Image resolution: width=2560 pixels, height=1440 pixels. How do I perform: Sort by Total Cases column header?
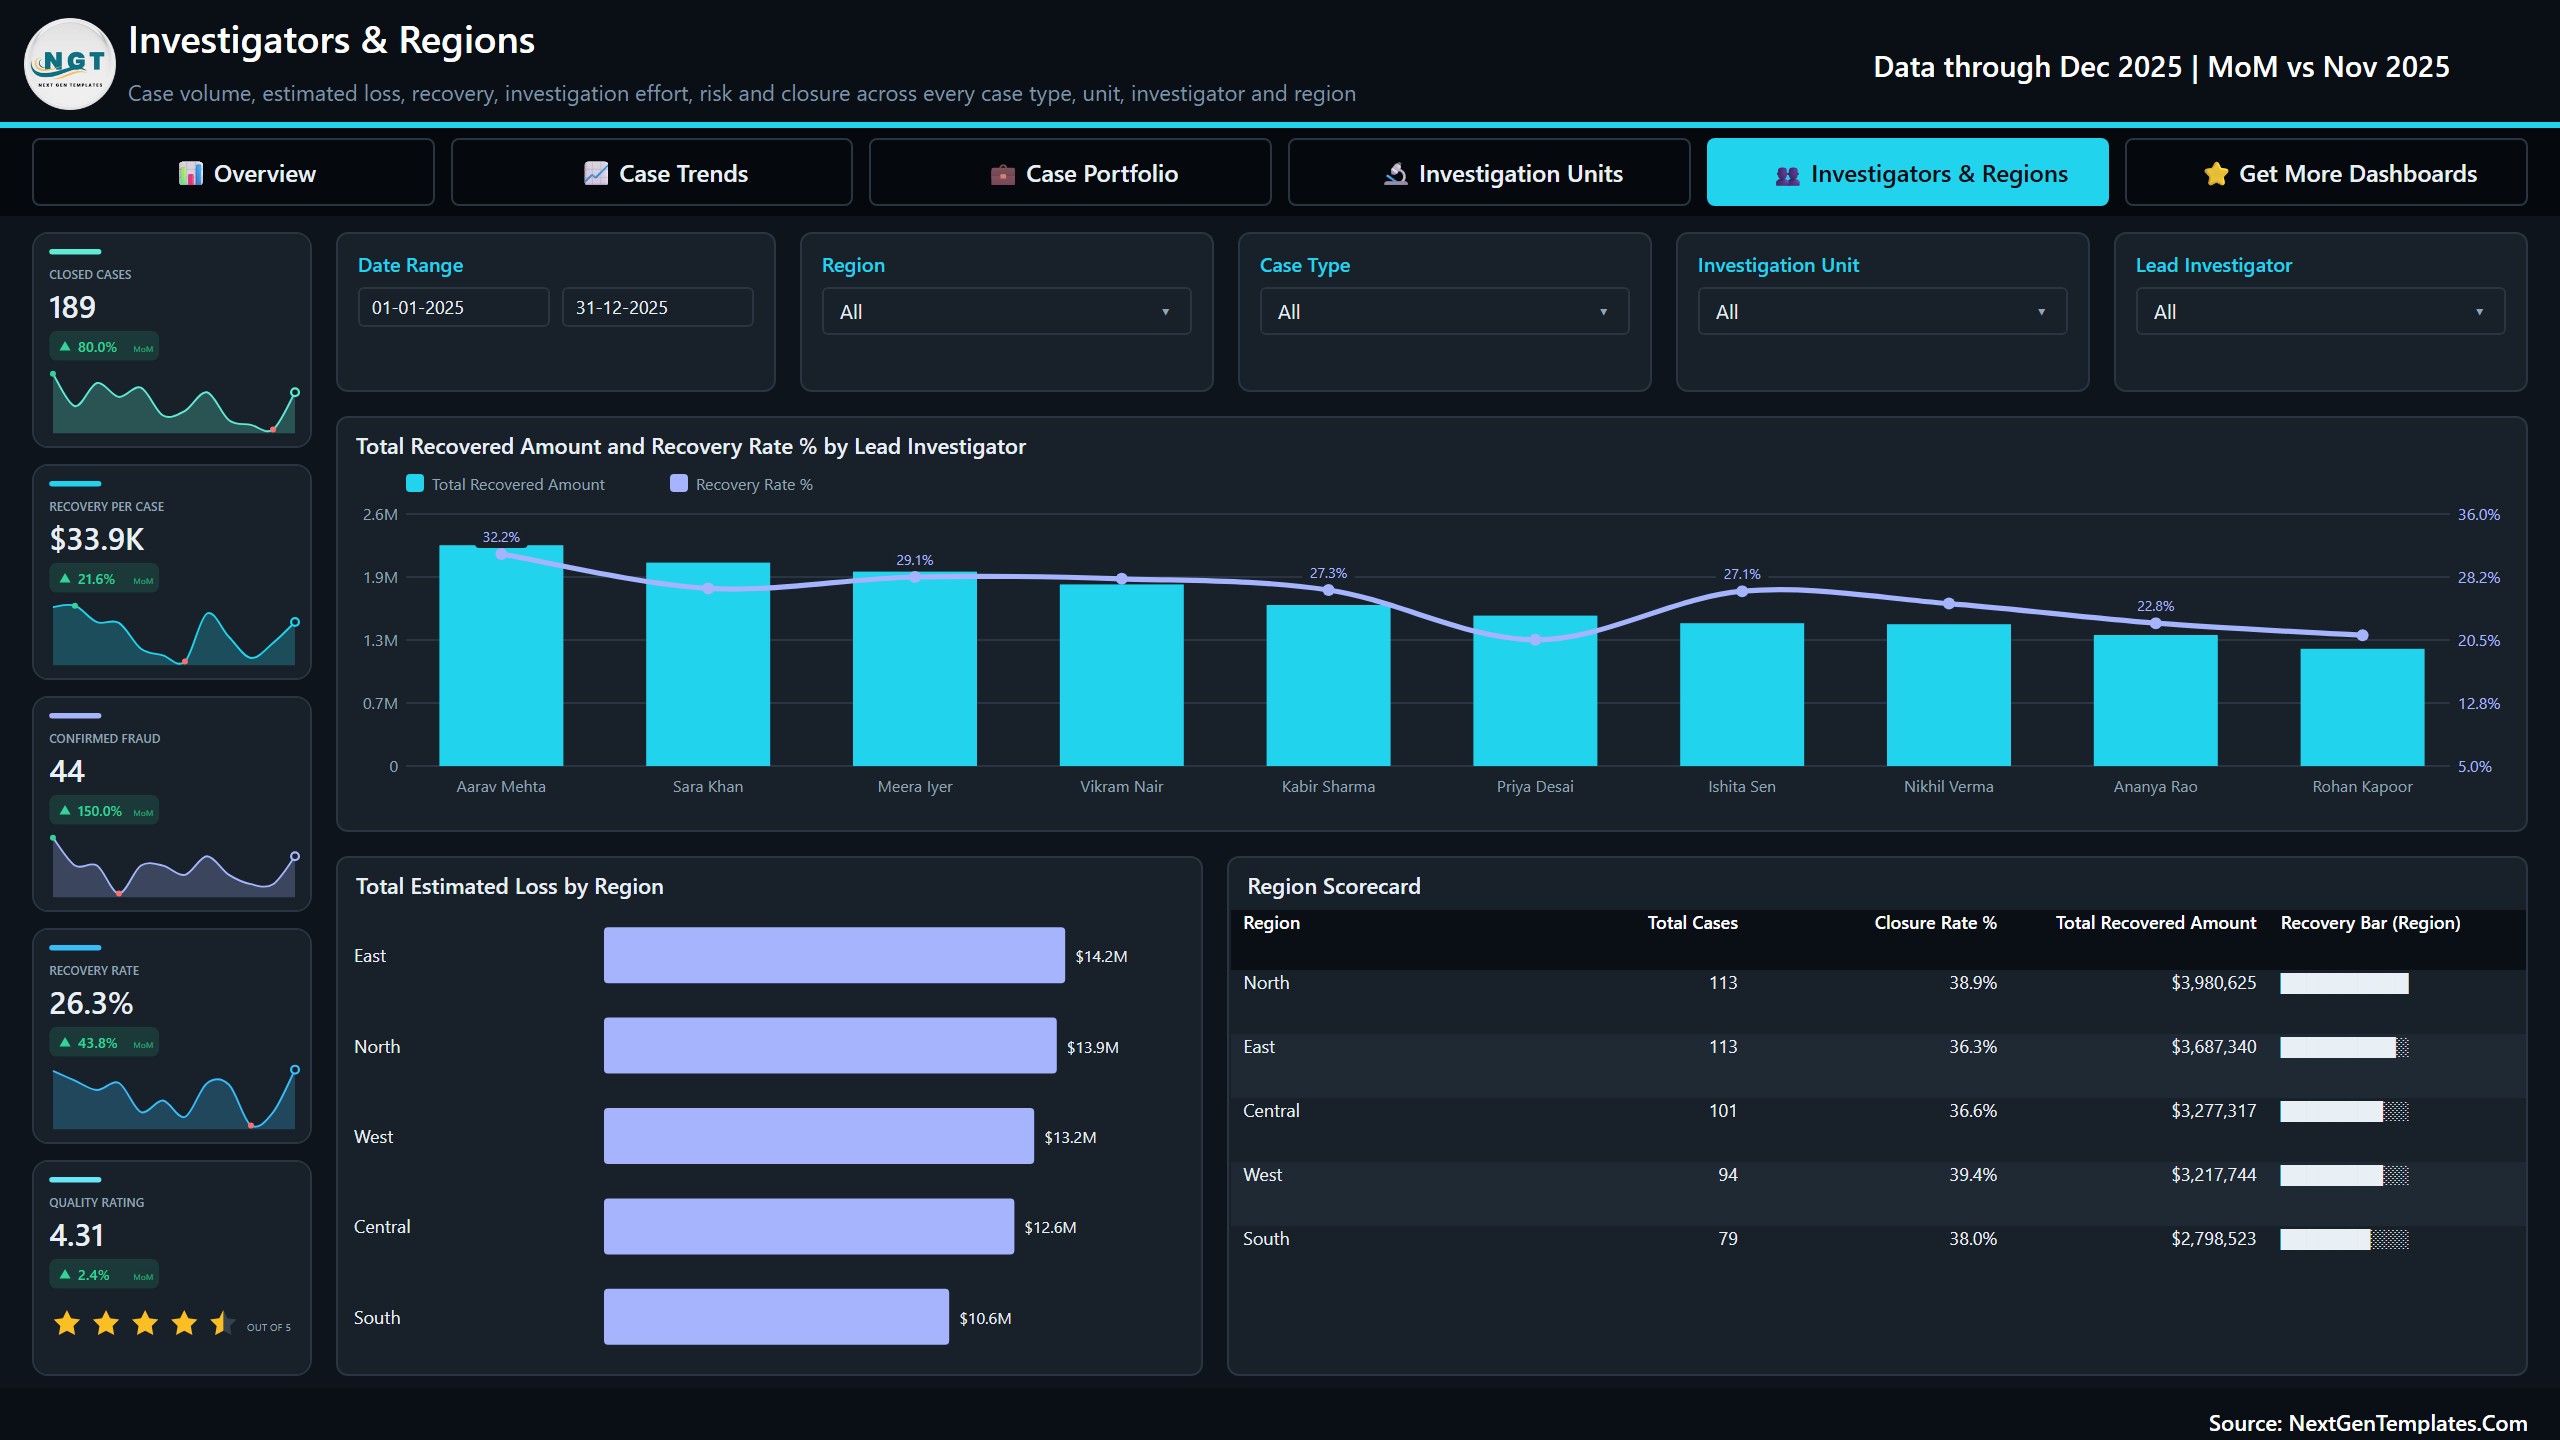tap(1692, 923)
